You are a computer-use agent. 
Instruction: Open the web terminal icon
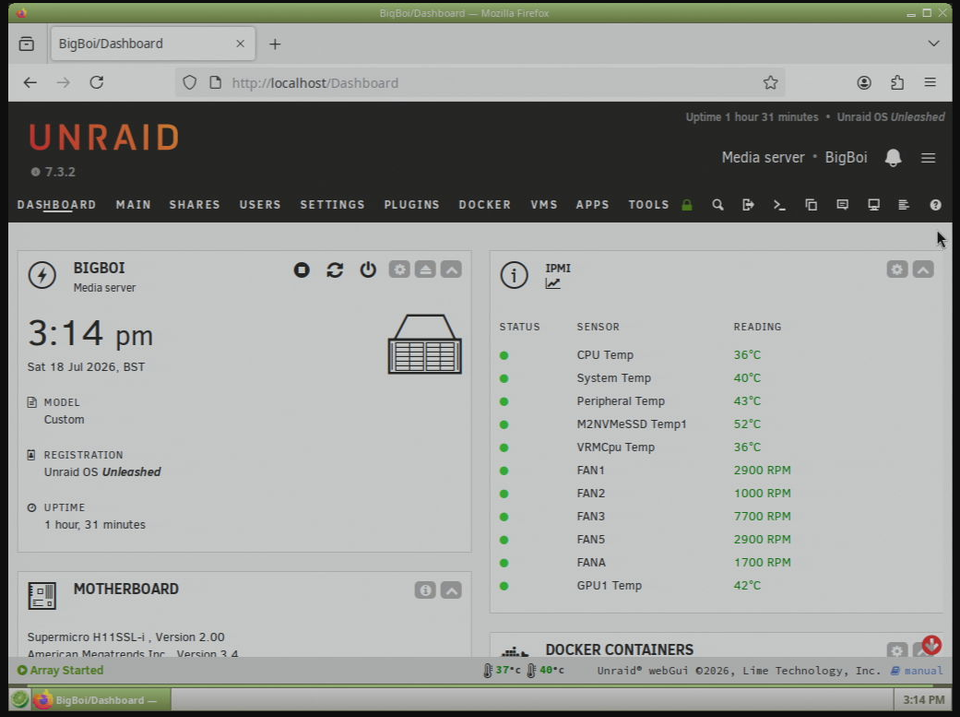779,205
